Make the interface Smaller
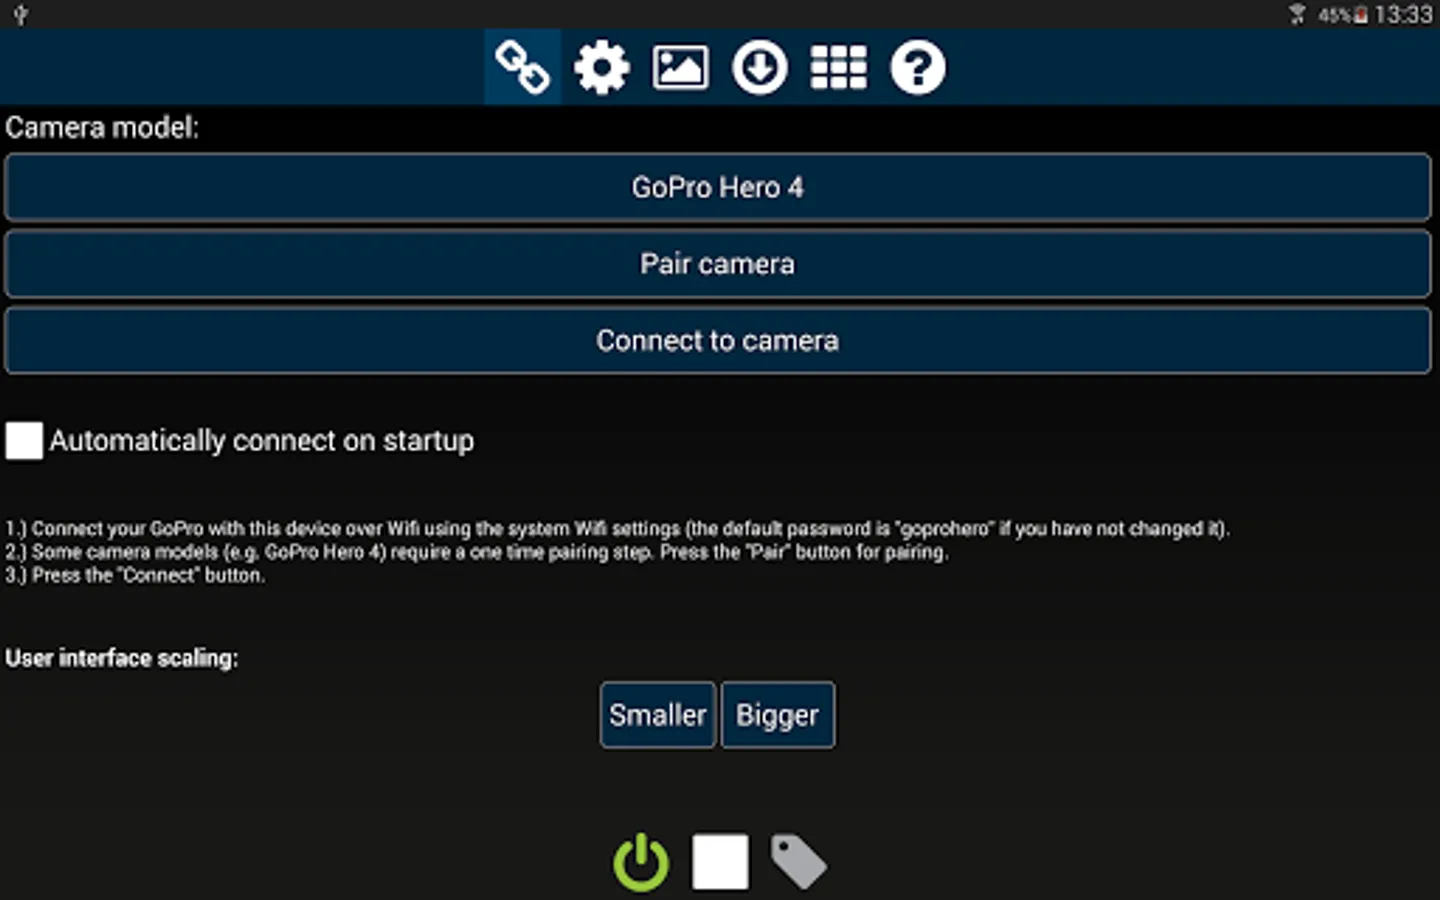 [658, 715]
